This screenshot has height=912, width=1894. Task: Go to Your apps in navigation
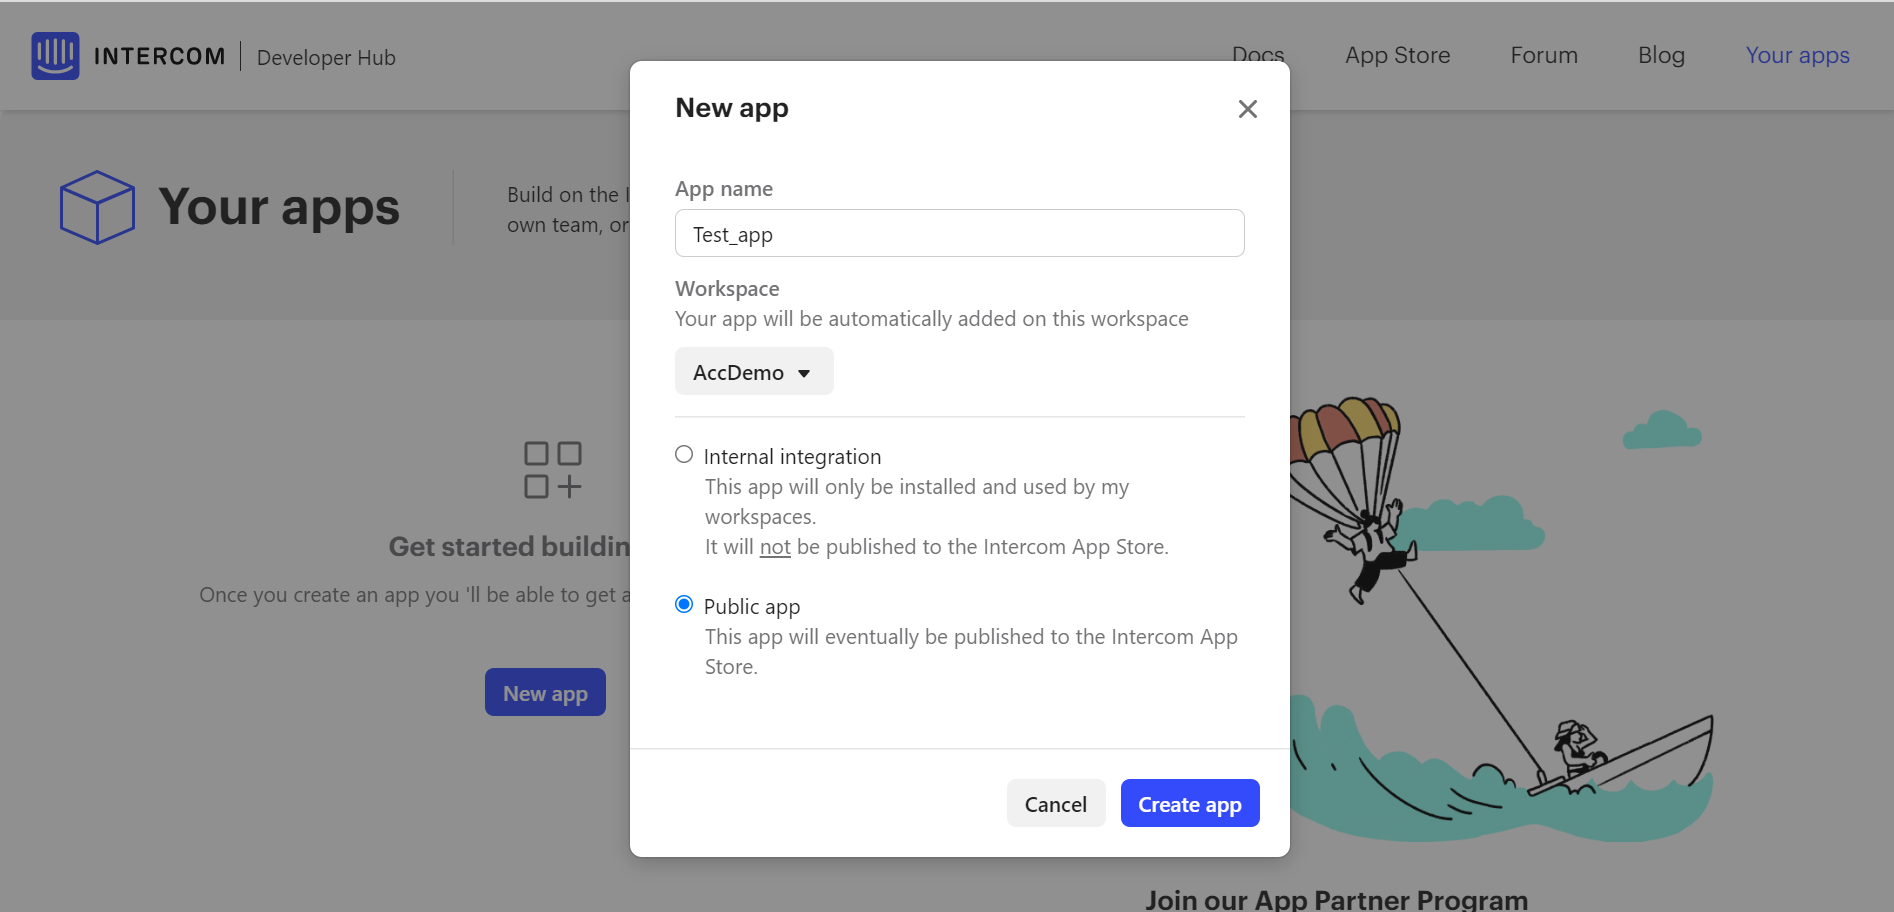tap(1797, 55)
